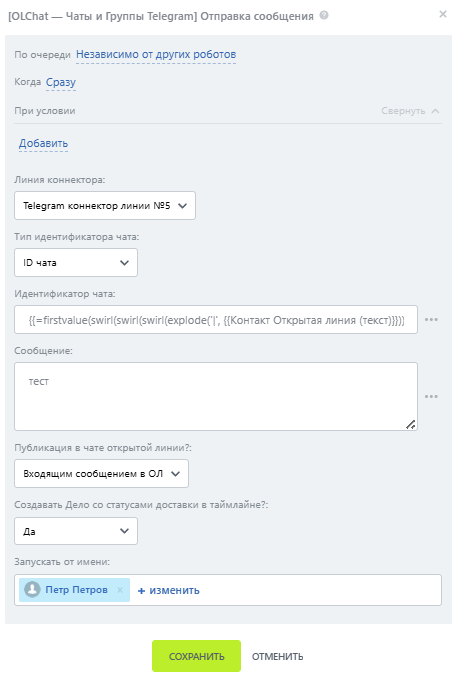
Task: Close the robot settings dialog with X
Action: [442, 14]
